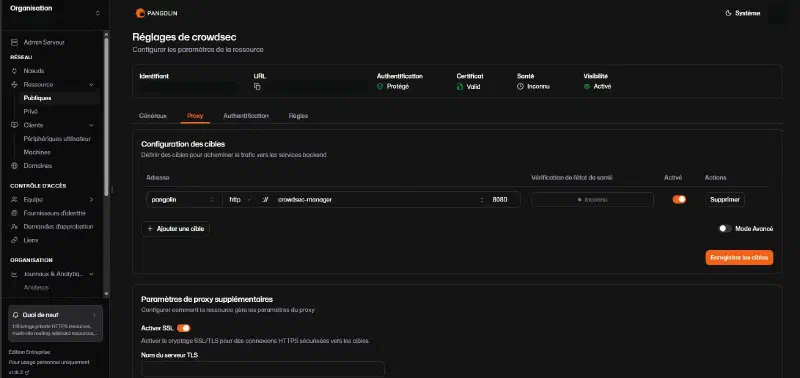Open Périphériques utilisateur in the sidebar
Viewport: 800px width, 378px height.
point(56,139)
